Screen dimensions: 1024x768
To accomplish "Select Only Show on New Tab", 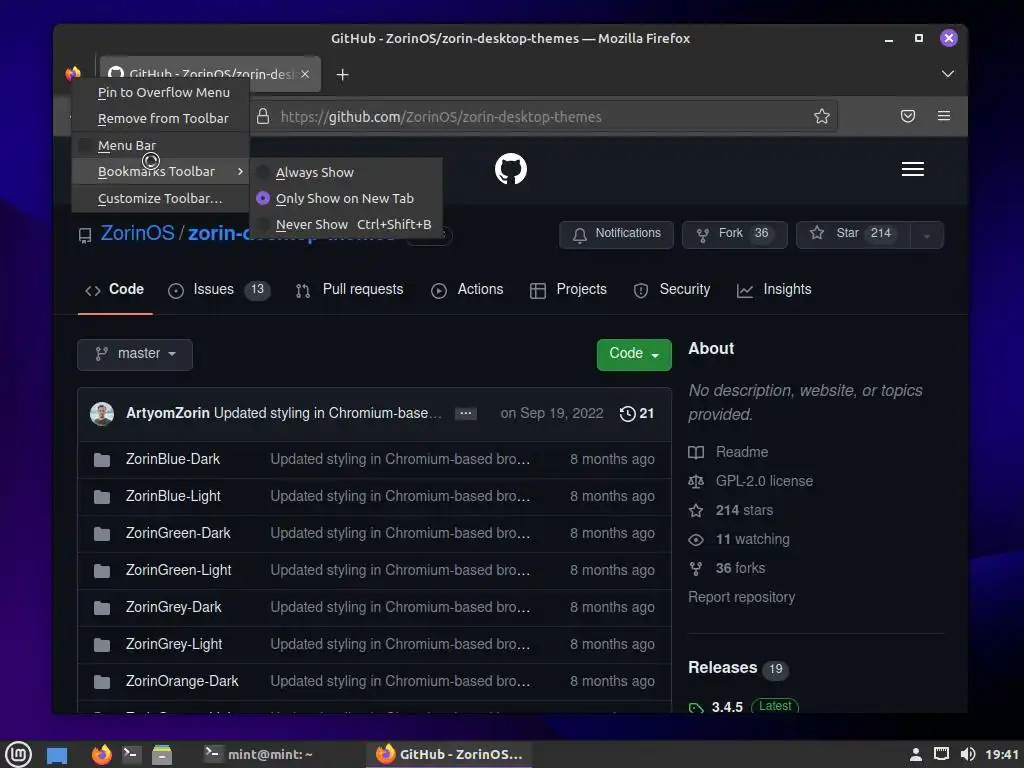I will [x=346, y=198].
